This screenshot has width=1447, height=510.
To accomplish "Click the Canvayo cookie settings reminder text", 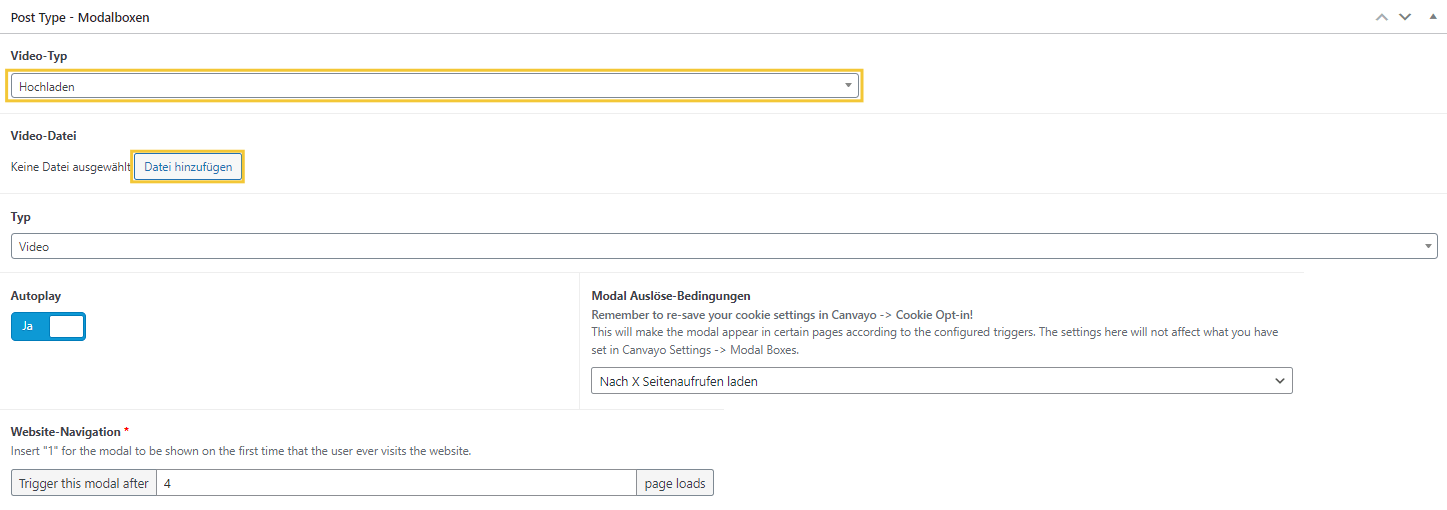I will [781, 314].
